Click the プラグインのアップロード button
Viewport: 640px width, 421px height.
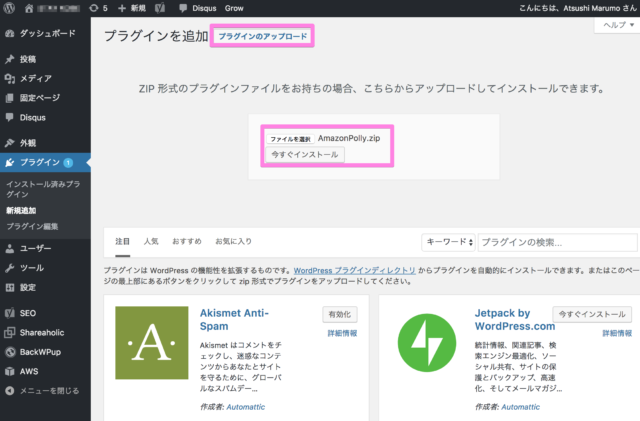pyautogui.click(x=262, y=36)
